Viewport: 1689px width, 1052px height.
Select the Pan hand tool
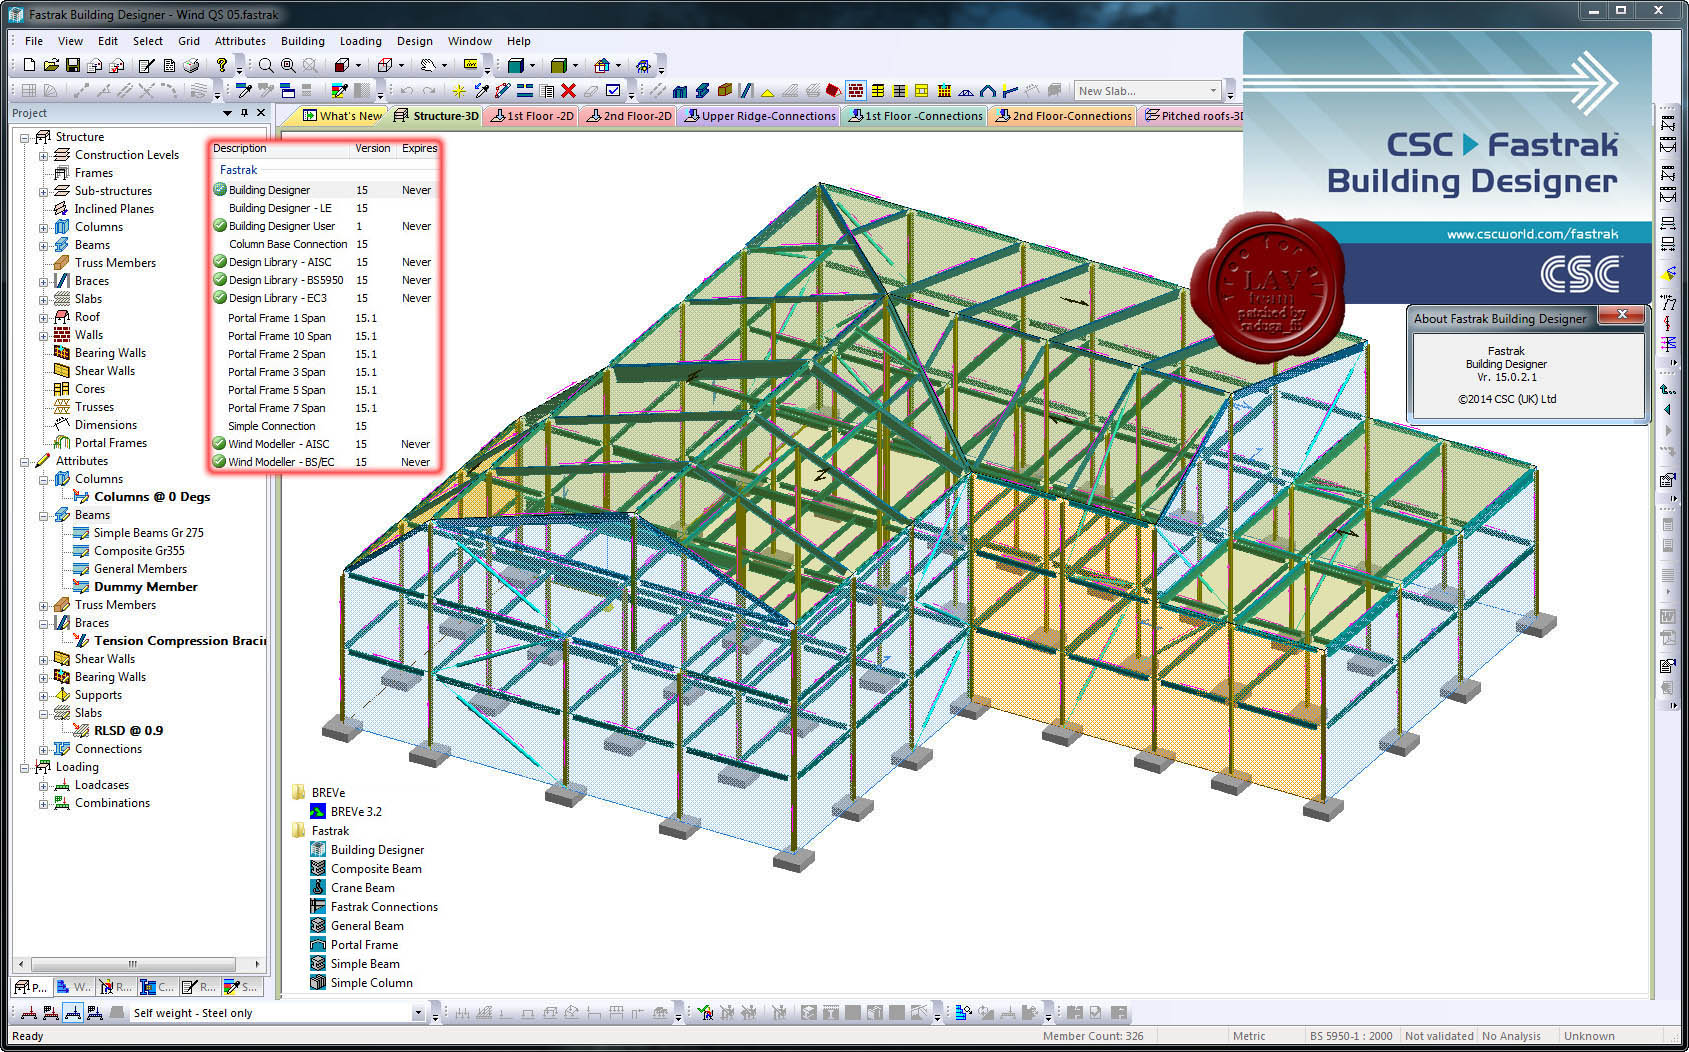(428, 65)
